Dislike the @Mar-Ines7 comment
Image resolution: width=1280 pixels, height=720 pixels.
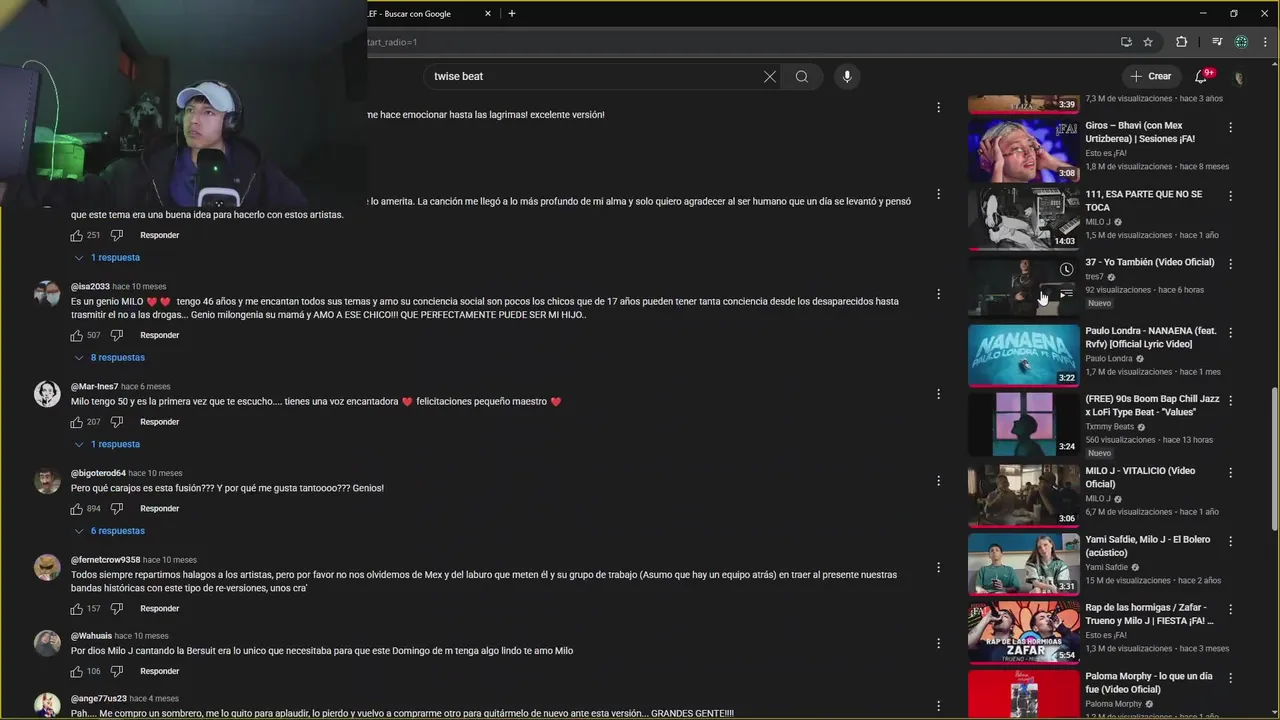tap(116, 422)
